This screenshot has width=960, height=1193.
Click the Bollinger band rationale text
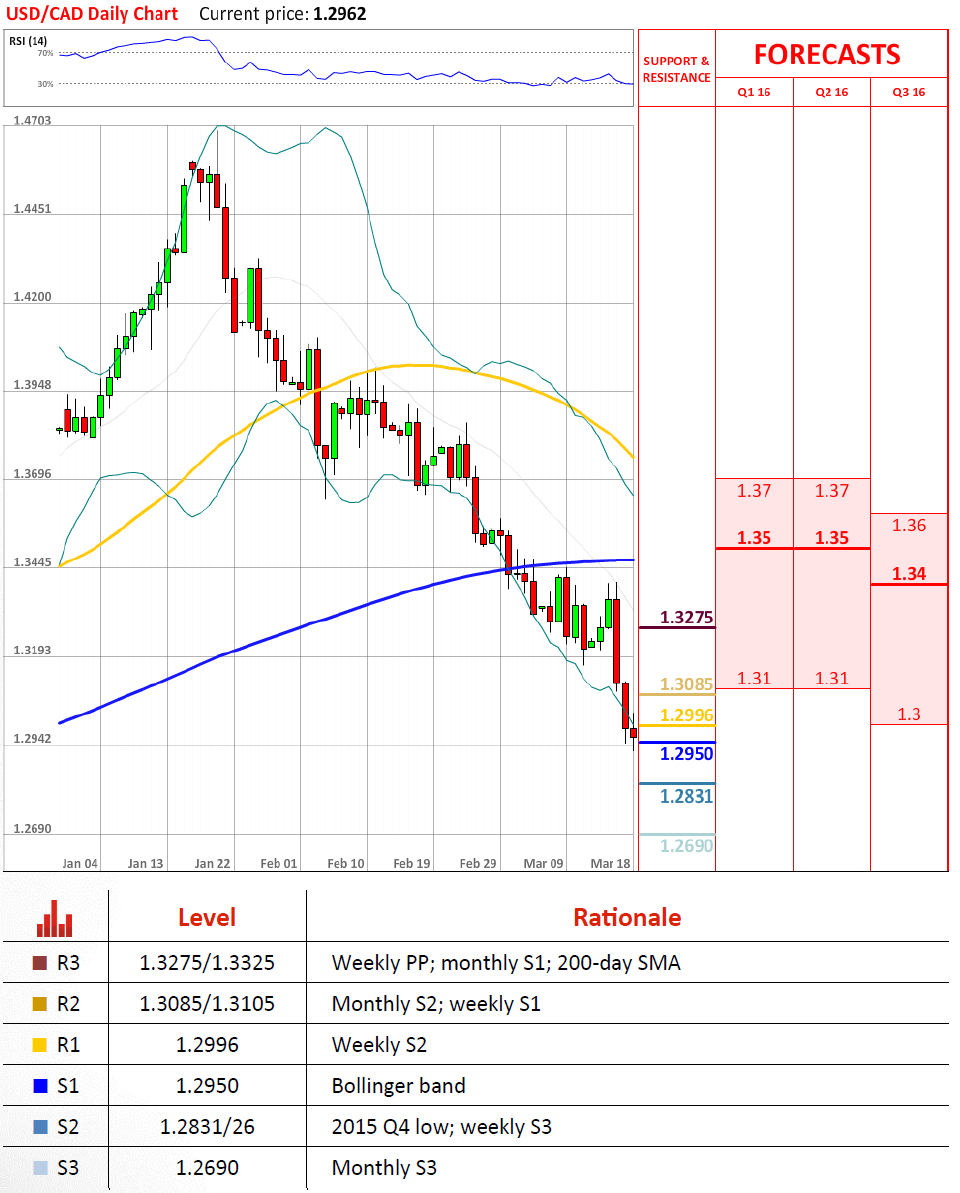pyautogui.click(x=399, y=1086)
